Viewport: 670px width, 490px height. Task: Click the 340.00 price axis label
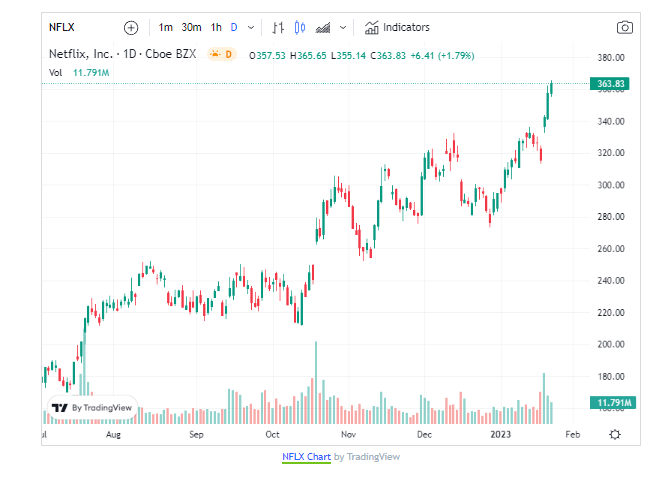pos(611,121)
